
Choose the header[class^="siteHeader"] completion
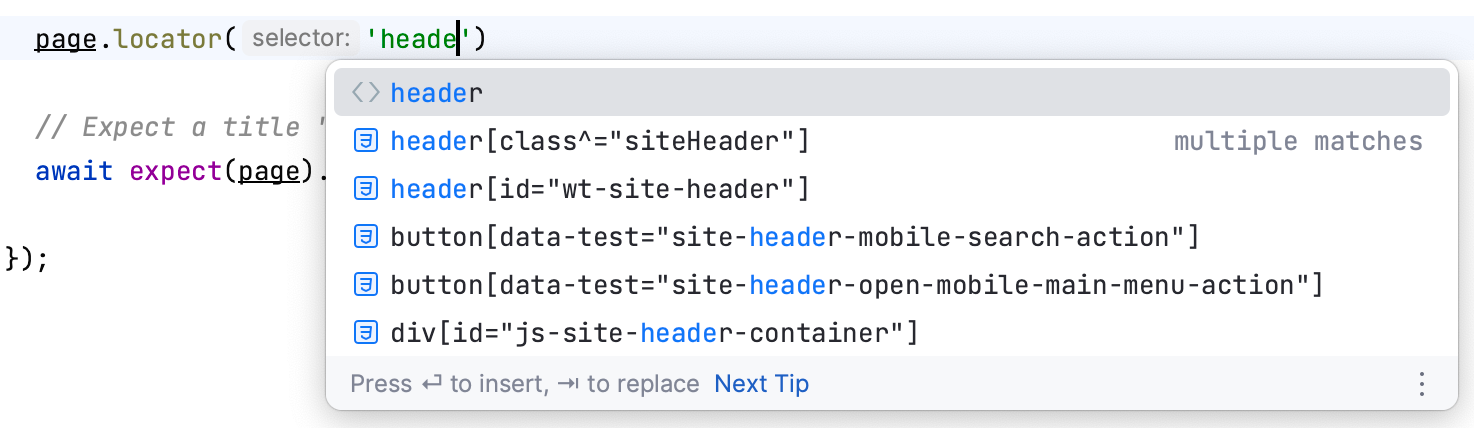599,141
